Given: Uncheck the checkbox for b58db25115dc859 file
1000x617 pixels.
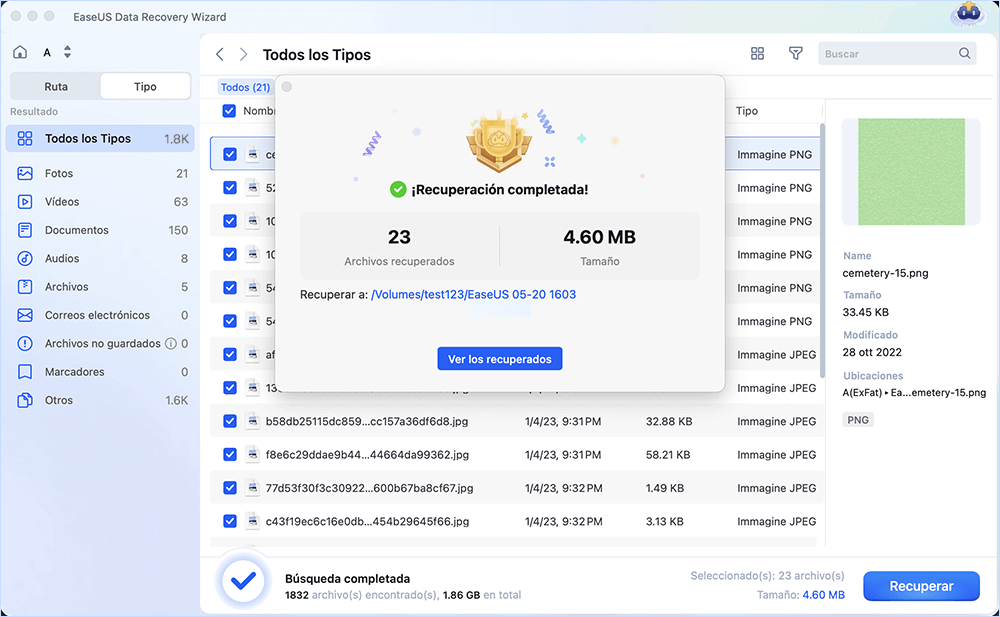Looking at the screenshot, I should pos(230,421).
